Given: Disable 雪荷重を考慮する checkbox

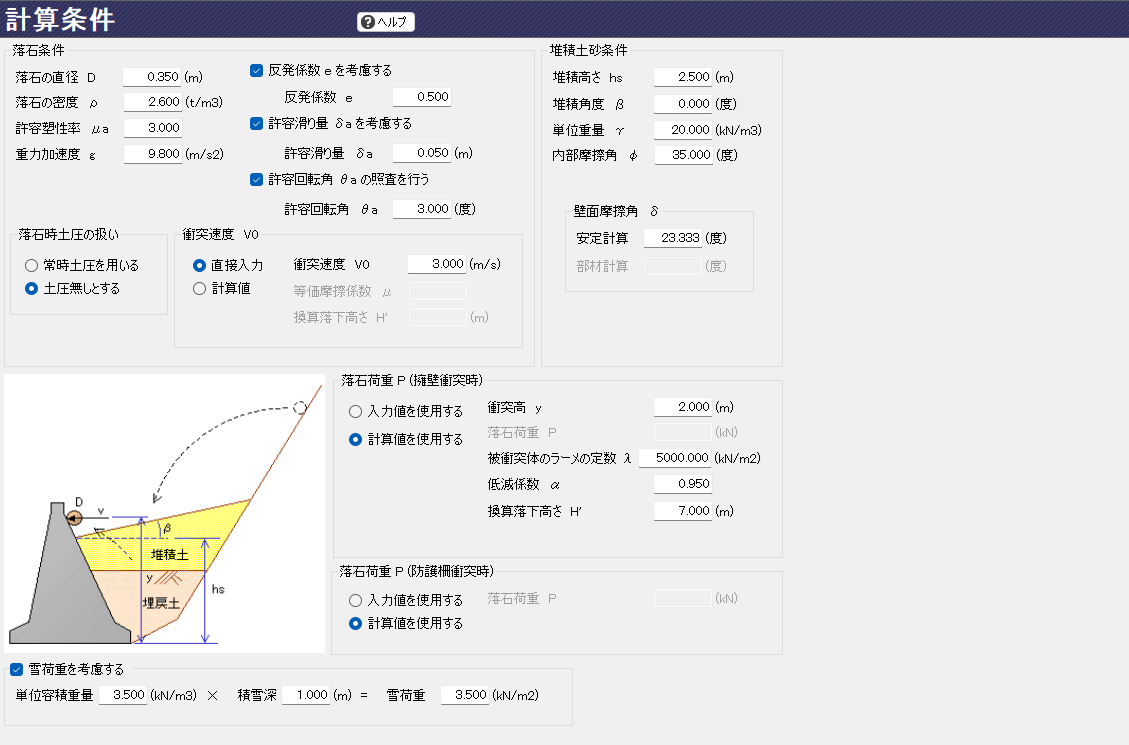Looking at the screenshot, I should (16, 669).
